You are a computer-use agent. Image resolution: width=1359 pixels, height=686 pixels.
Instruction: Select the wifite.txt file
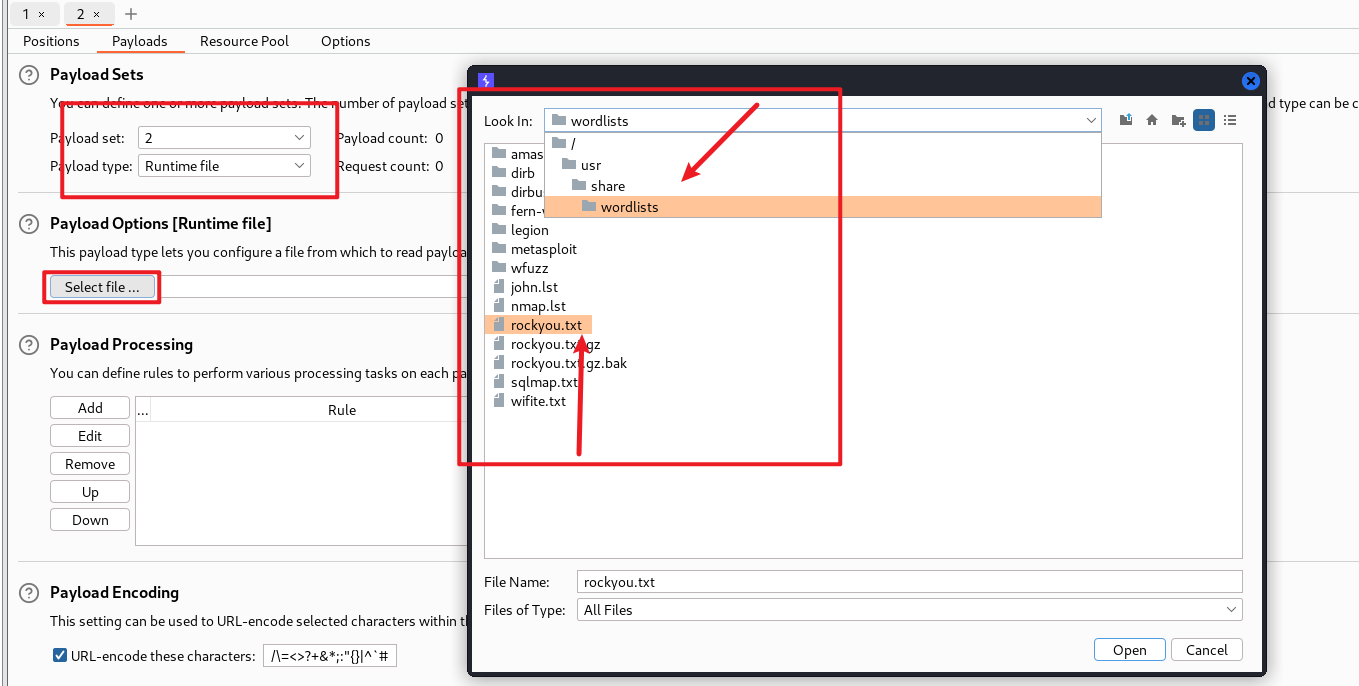point(538,401)
